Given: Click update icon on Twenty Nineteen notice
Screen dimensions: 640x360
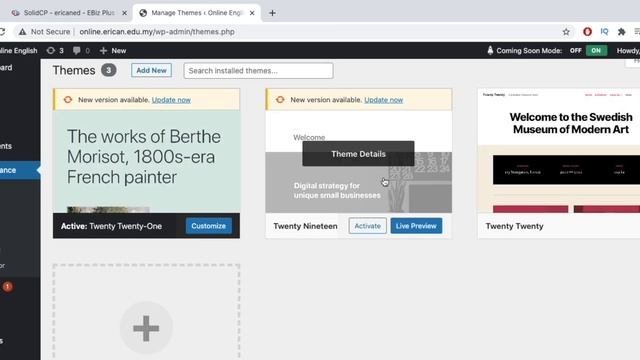Looking at the screenshot, I should pyautogui.click(x=280, y=100).
